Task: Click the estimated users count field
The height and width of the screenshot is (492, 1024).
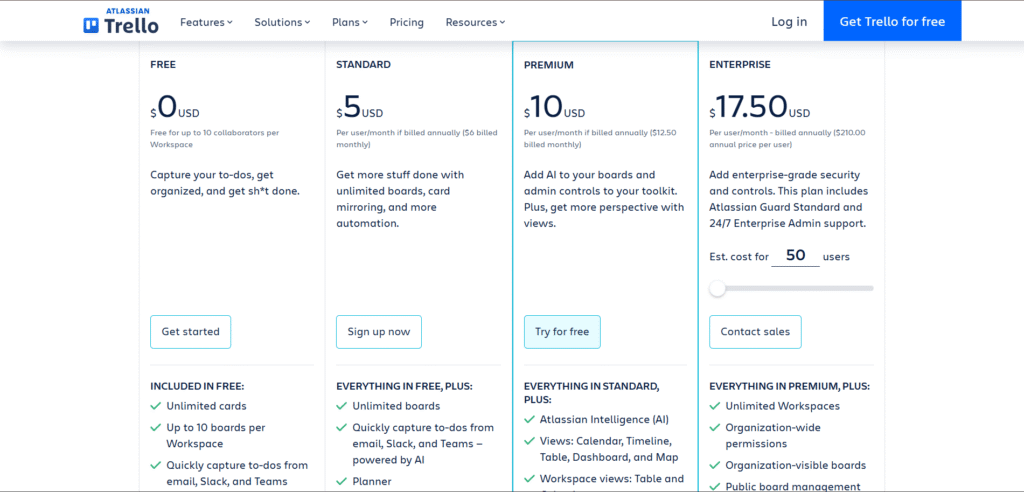Action: pyautogui.click(x=795, y=255)
